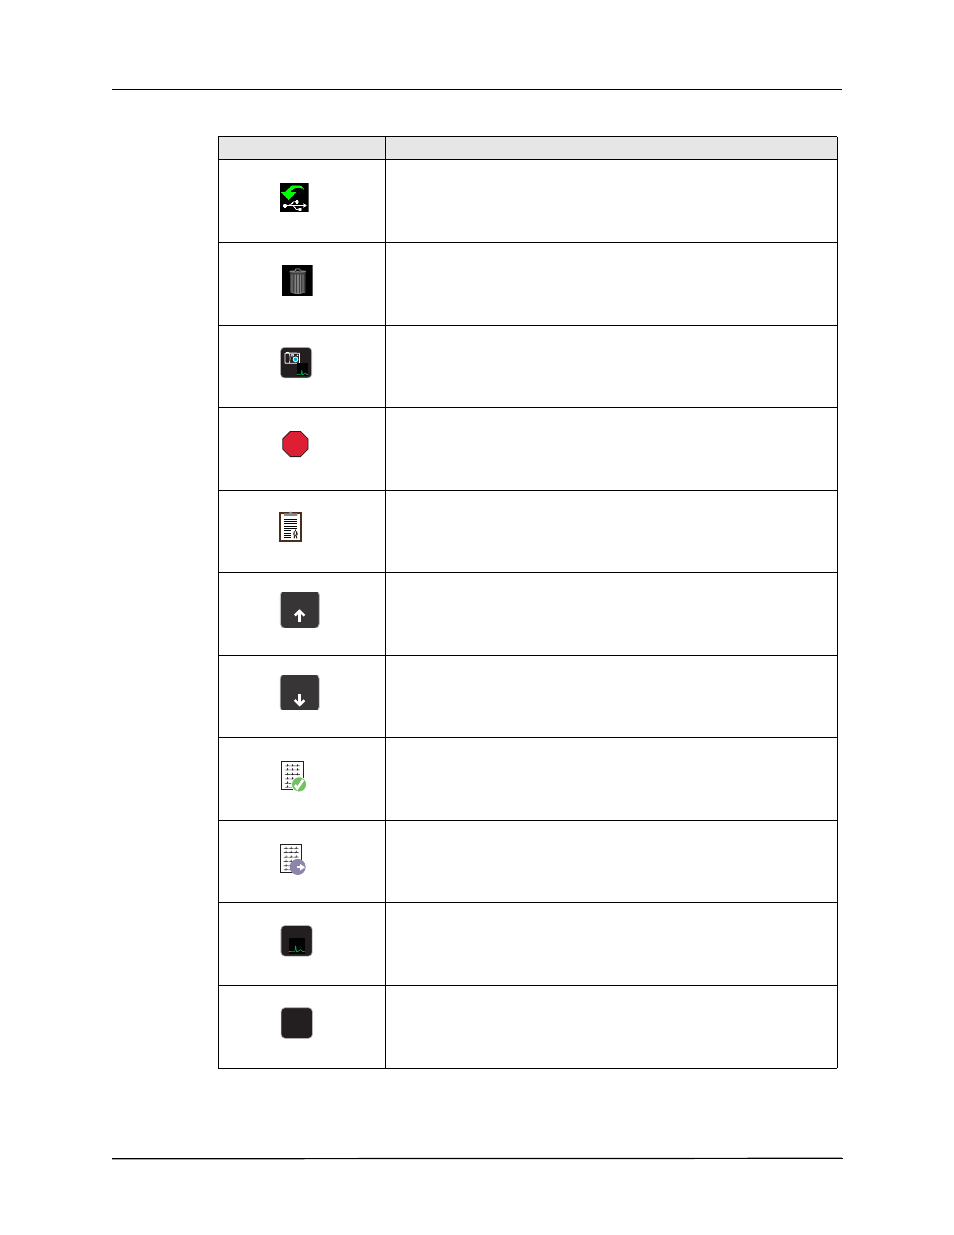Select the ECG sheet with green checkmark icon

coord(293,776)
